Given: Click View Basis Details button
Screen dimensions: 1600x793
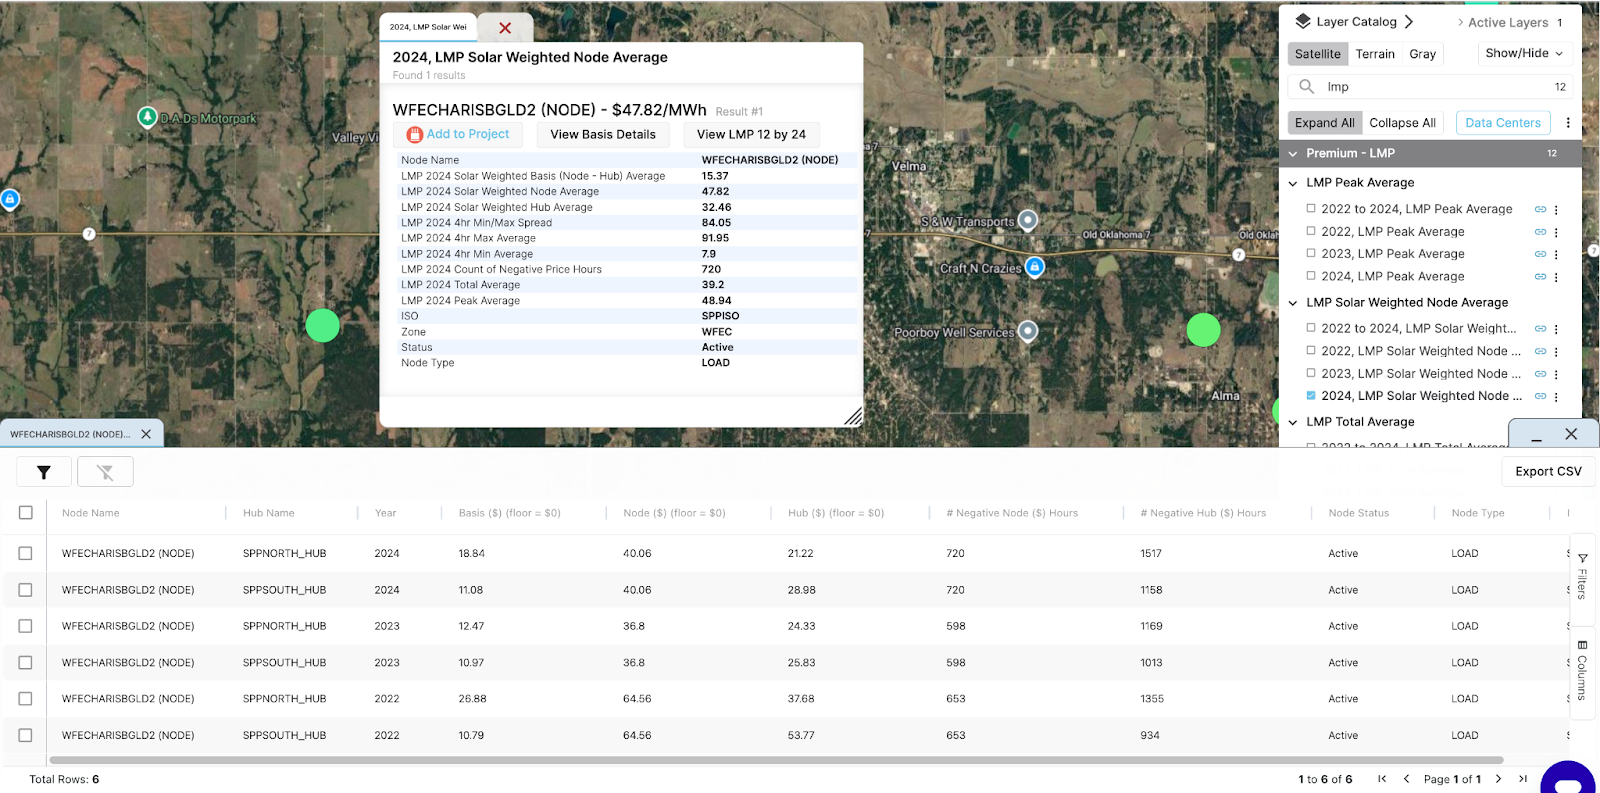Looking at the screenshot, I should click(603, 135).
